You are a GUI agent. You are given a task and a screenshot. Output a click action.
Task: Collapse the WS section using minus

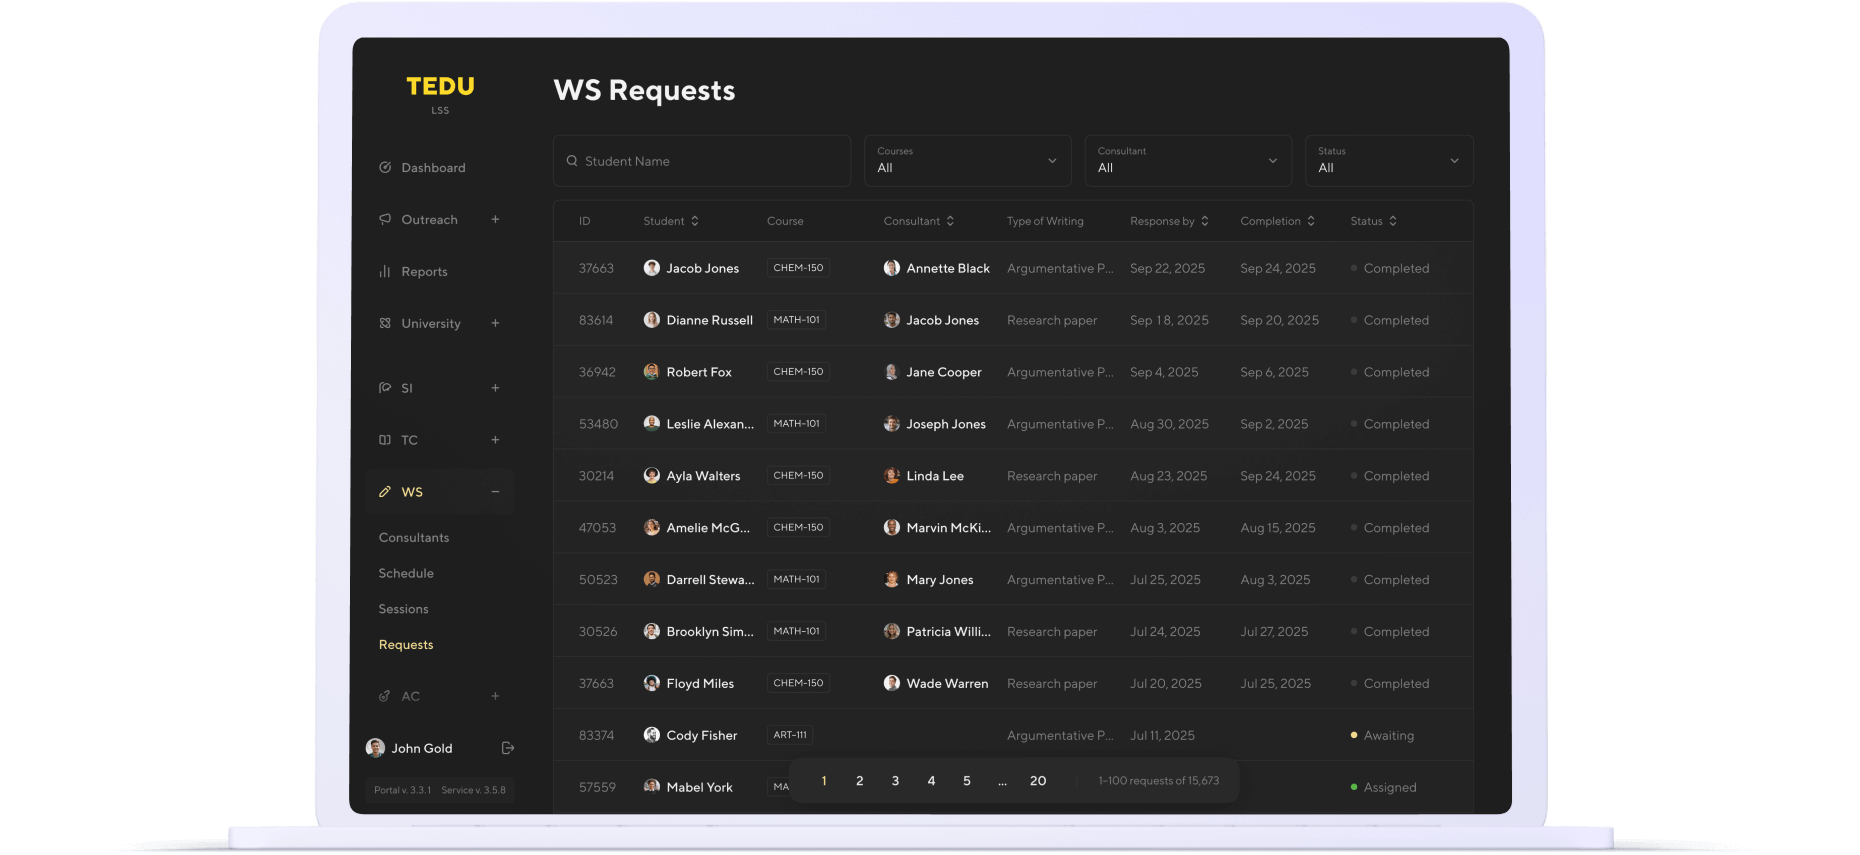(x=495, y=492)
